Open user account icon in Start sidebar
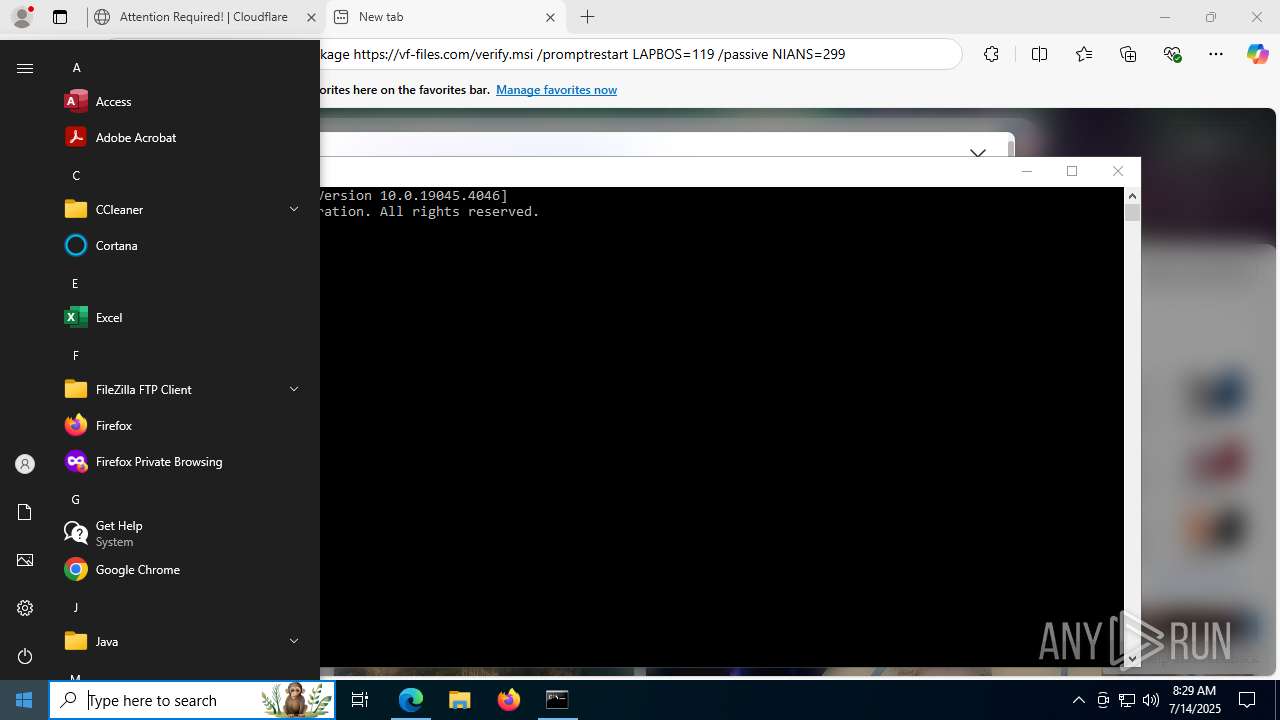 click(25, 464)
